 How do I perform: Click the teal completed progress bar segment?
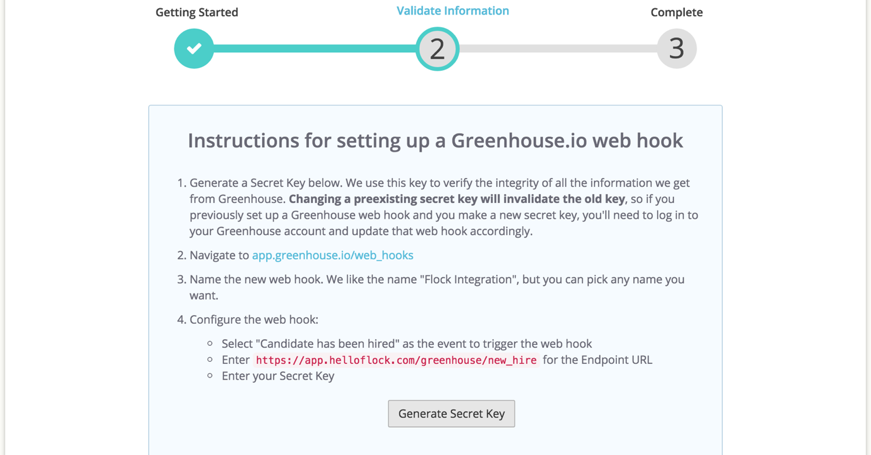click(x=315, y=49)
